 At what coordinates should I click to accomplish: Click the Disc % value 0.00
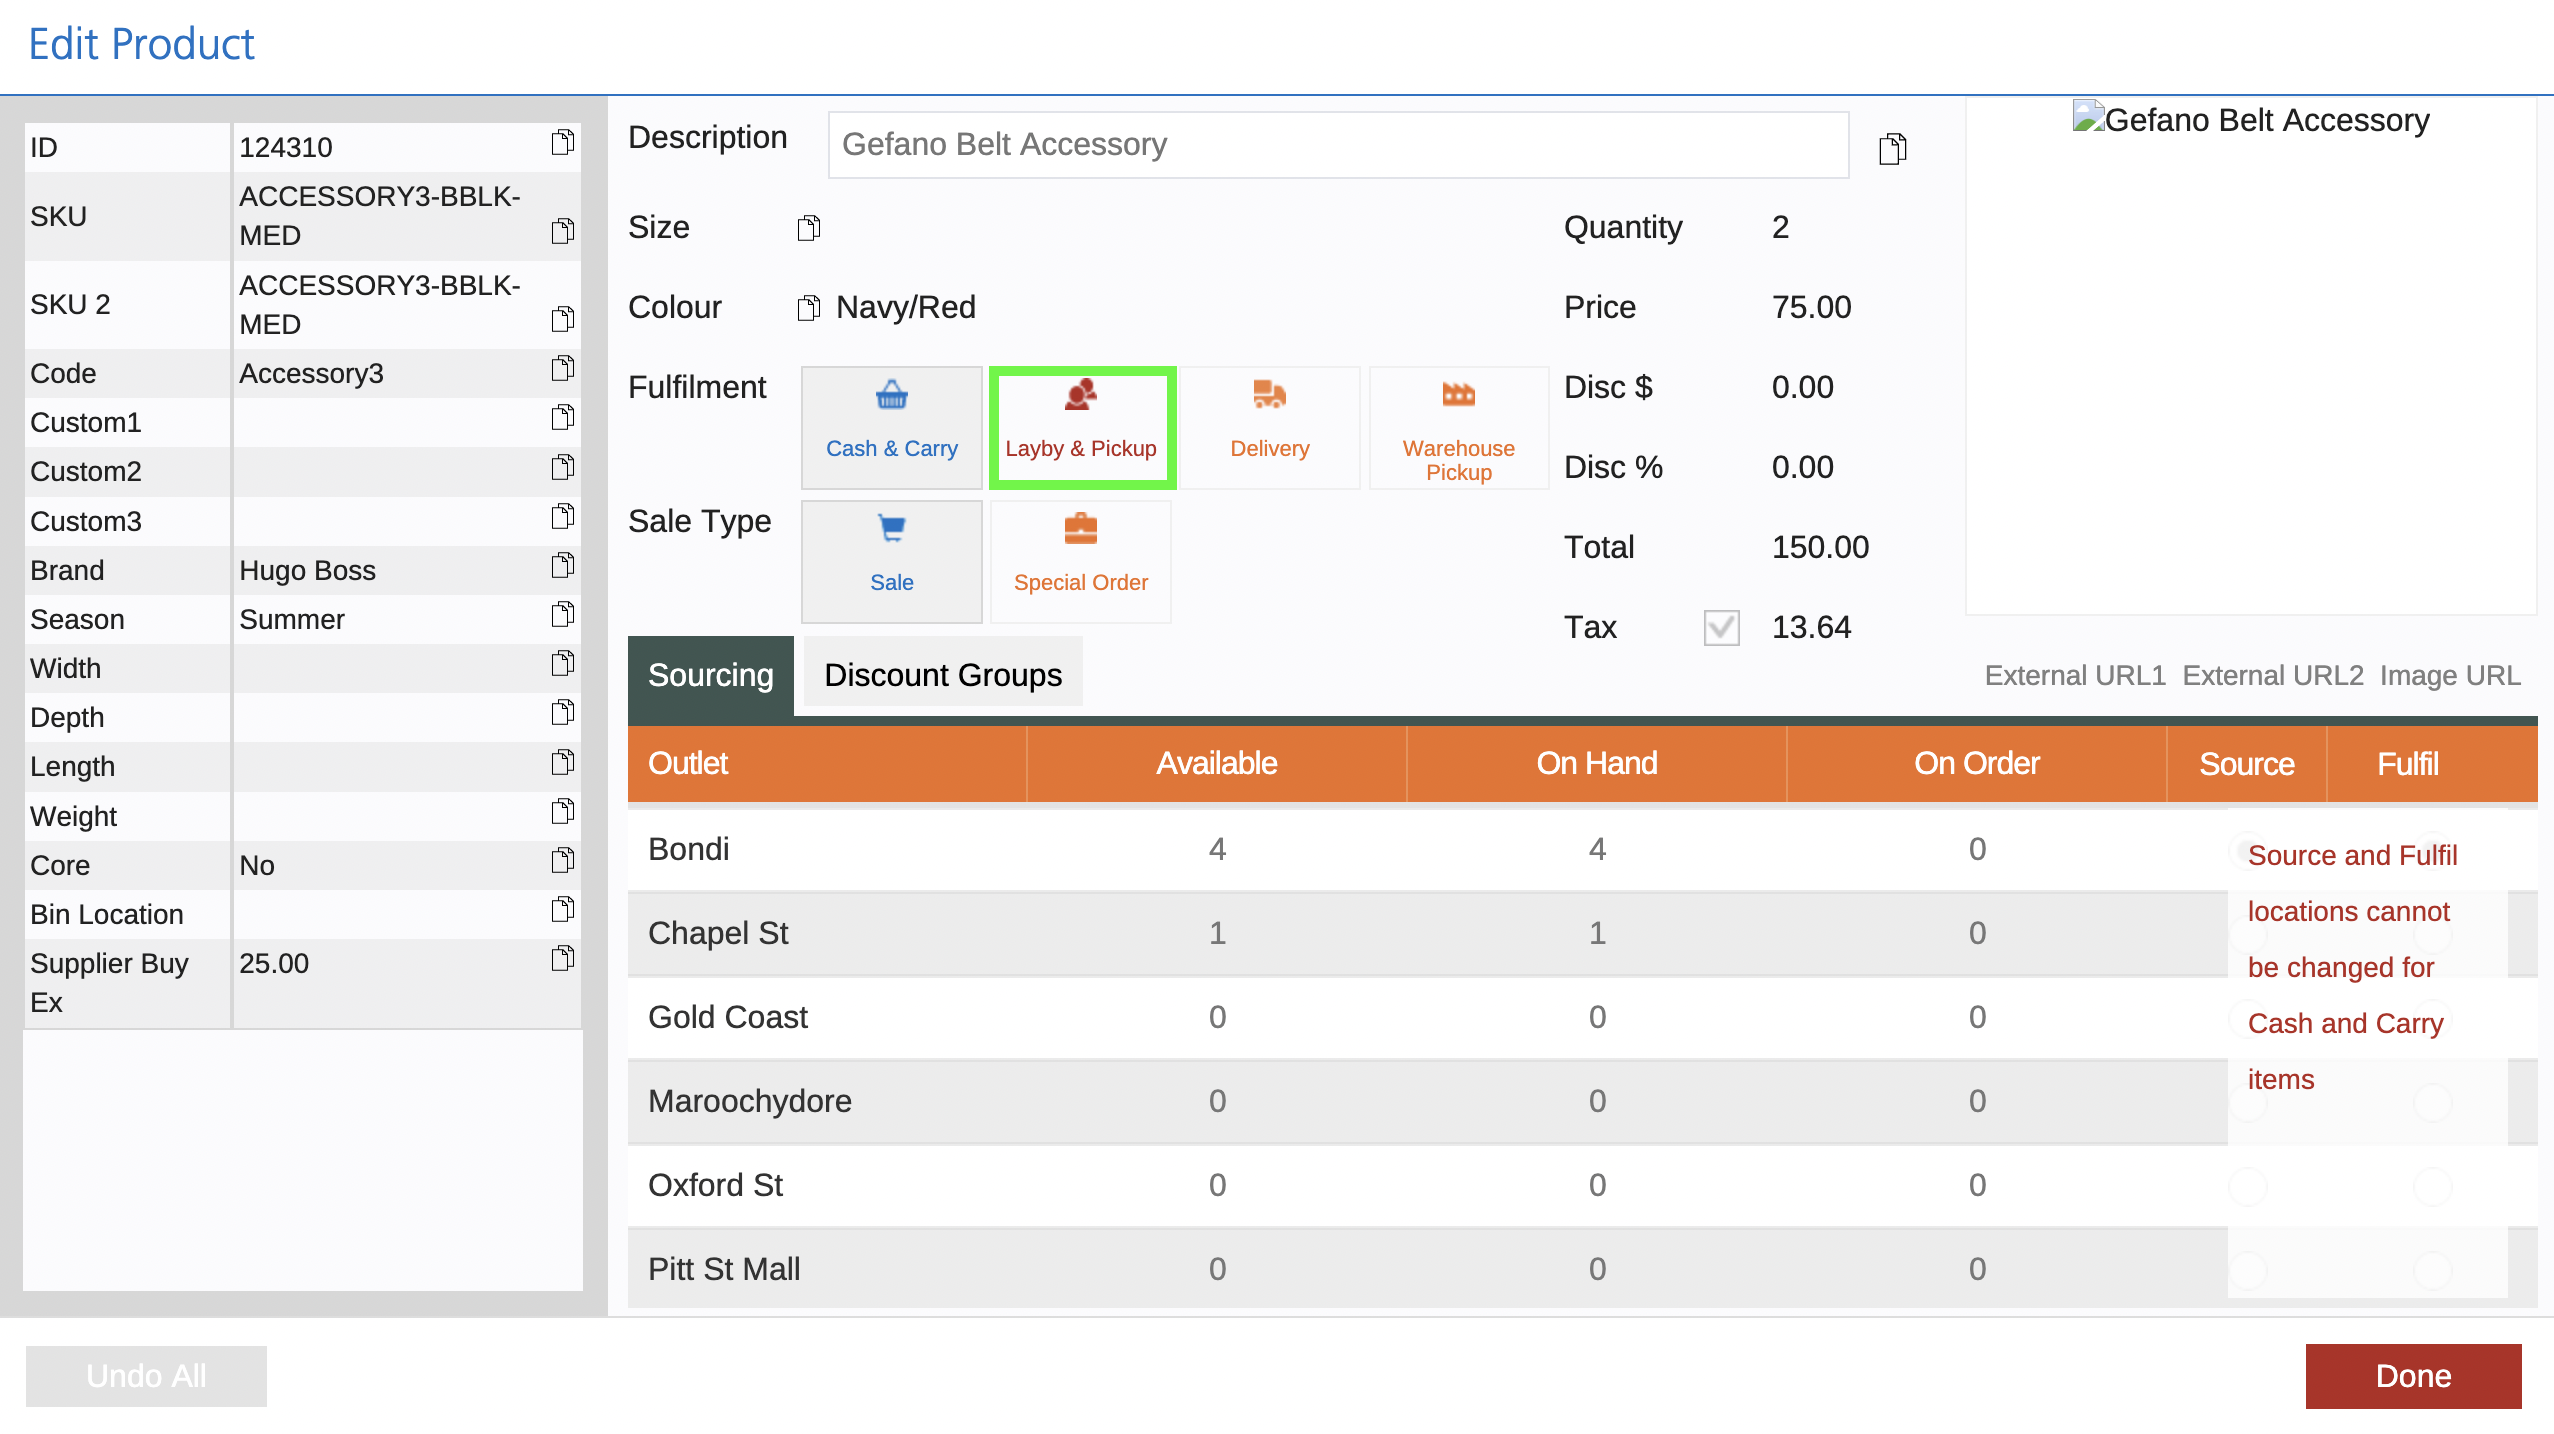[x=1802, y=468]
